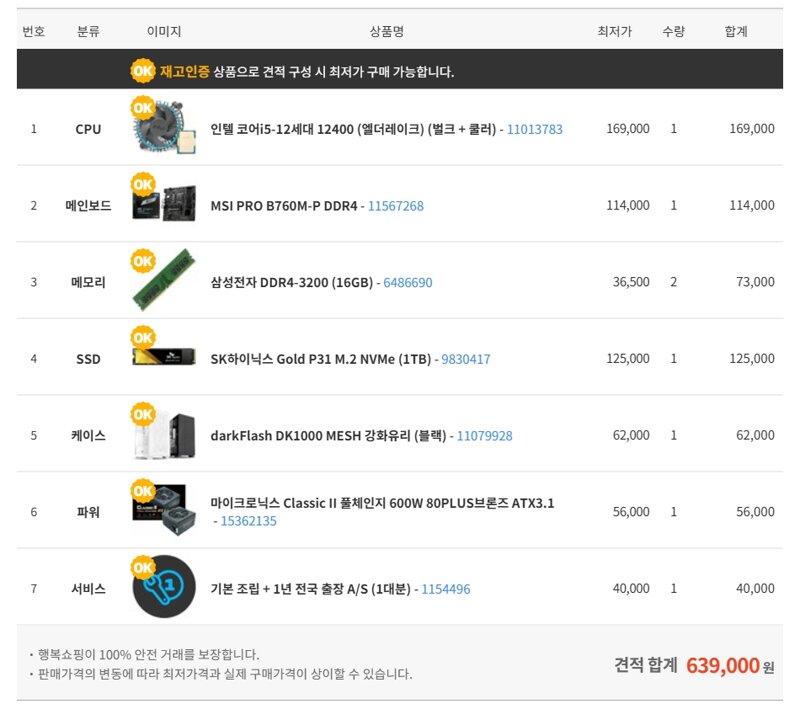Image resolution: width=800 pixels, height=704 pixels.
Task: Click the CPU category label
Action: [88, 129]
